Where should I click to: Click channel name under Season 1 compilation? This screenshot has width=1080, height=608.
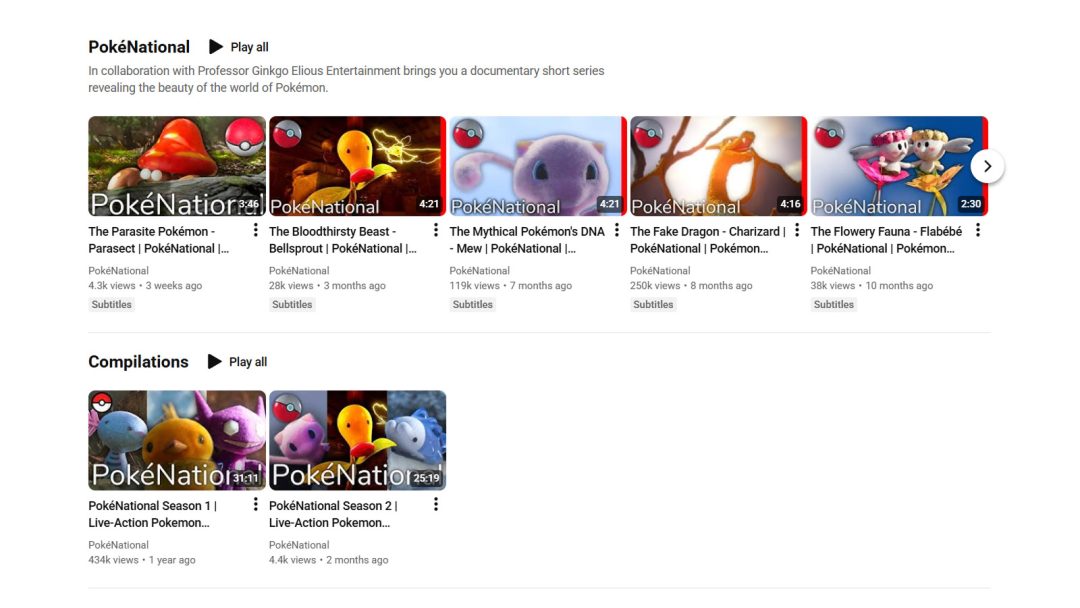pos(118,545)
